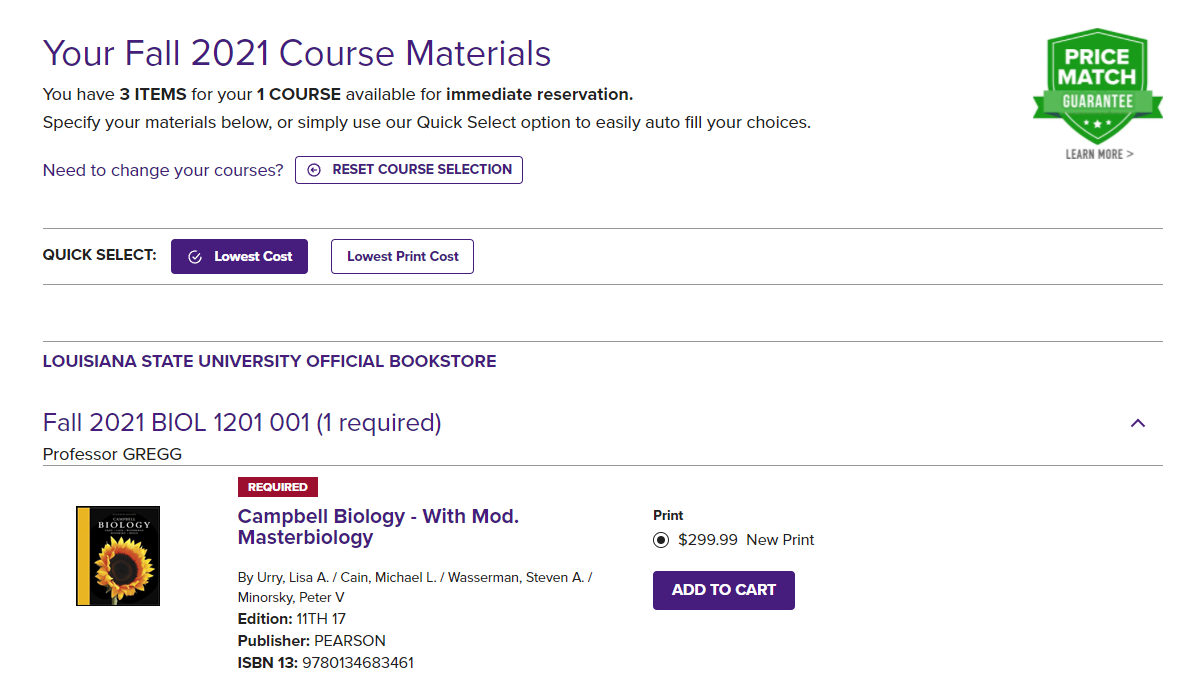This screenshot has width=1201, height=693.
Task: Choose Lowest Print Cost quick select
Action: pyautogui.click(x=402, y=256)
